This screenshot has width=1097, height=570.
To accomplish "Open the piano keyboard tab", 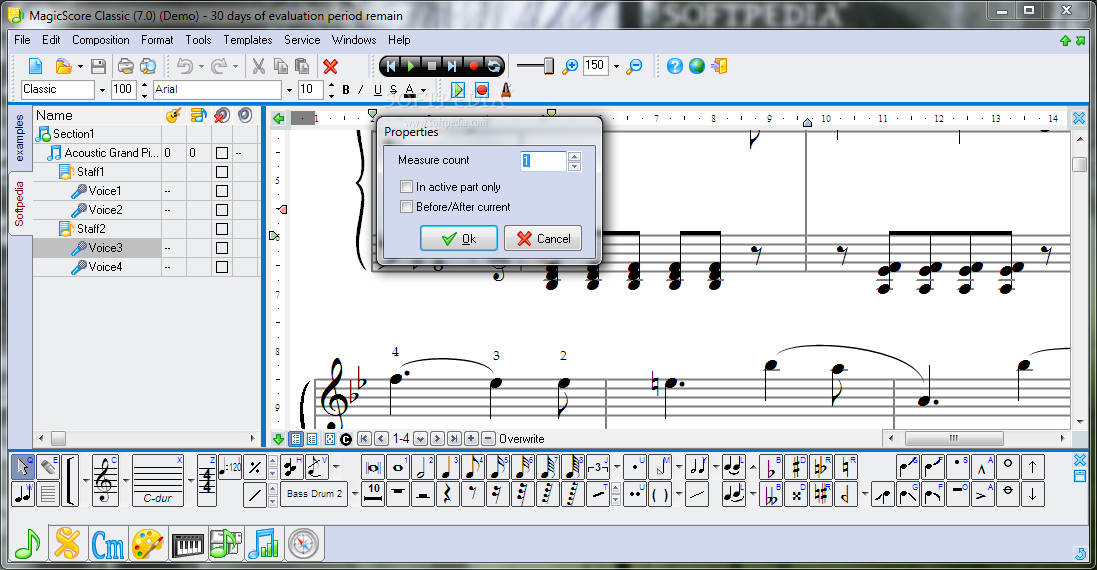I will coord(187,544).
